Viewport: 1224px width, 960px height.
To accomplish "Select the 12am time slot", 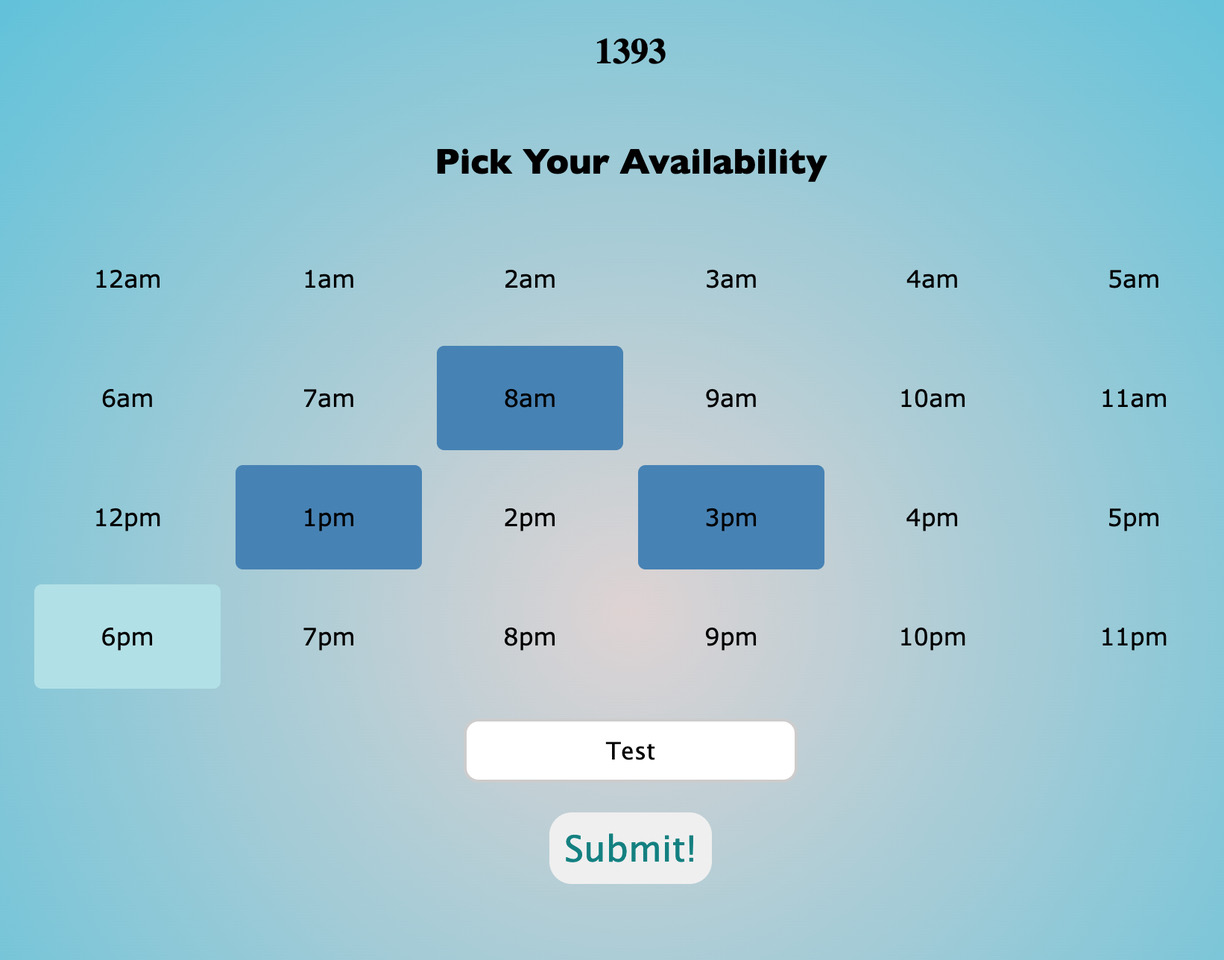I will point(127,279).
